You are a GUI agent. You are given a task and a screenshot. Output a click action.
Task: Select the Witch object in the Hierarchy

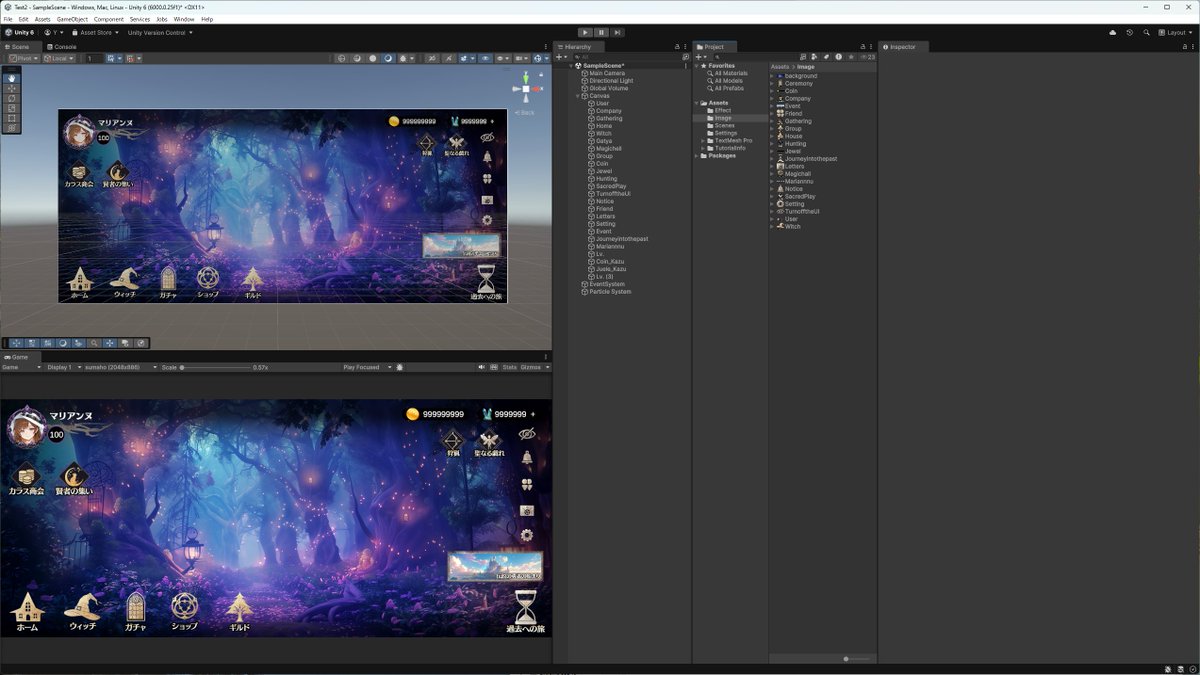[x=603, y=133]
